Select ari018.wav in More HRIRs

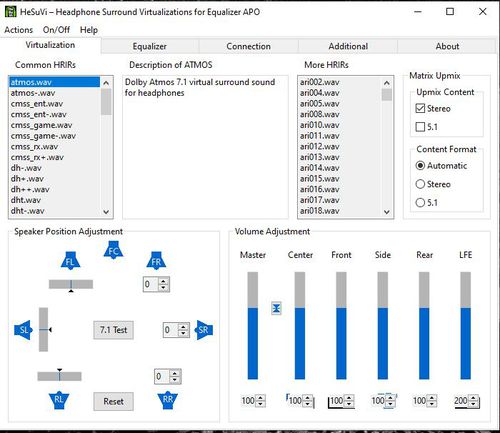point(340,210)
